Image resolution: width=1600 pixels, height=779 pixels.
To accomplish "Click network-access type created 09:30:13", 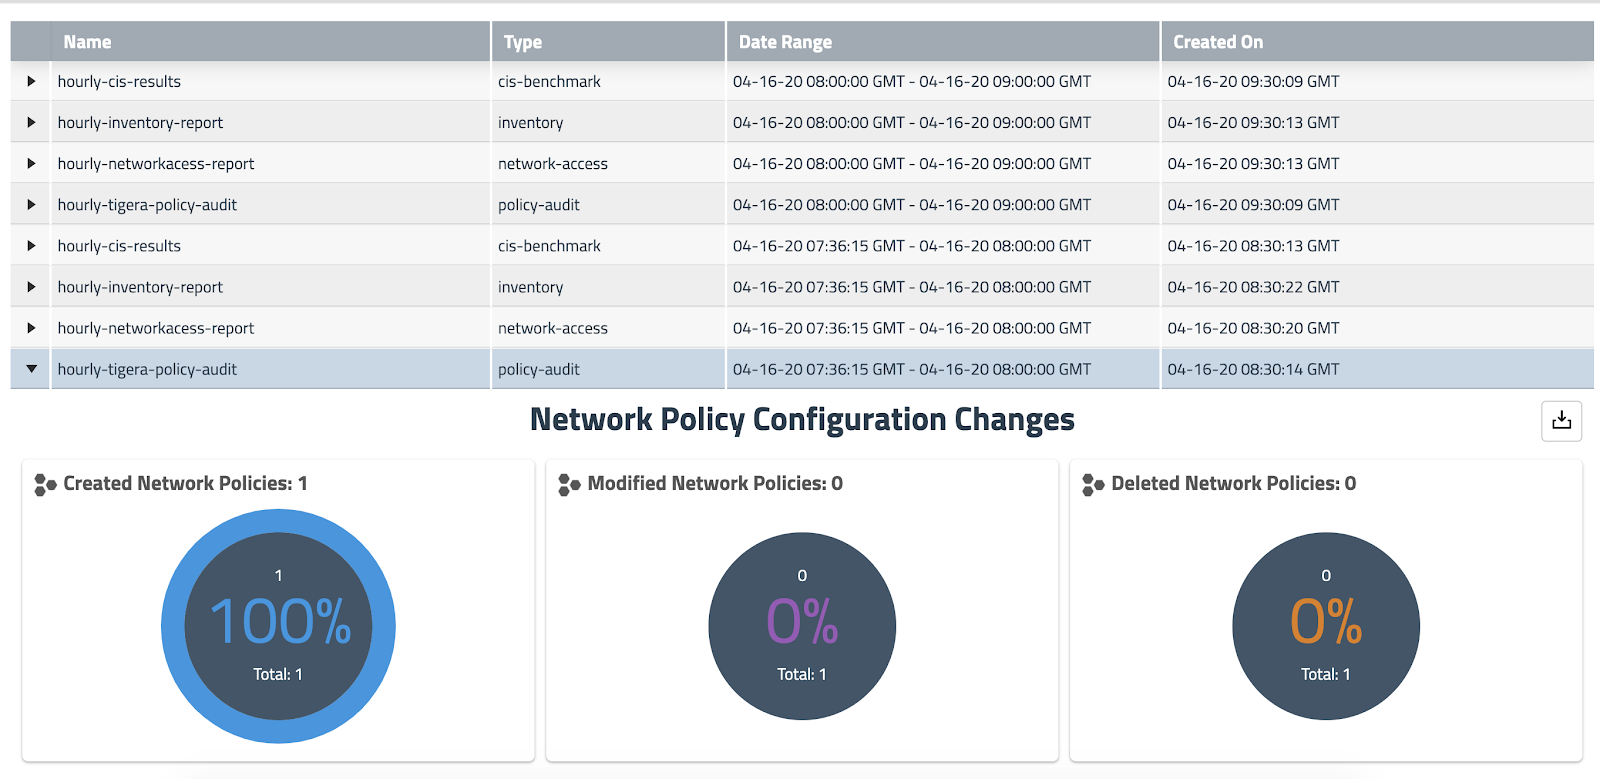I will pyautogui.click(x=552, y=163).
